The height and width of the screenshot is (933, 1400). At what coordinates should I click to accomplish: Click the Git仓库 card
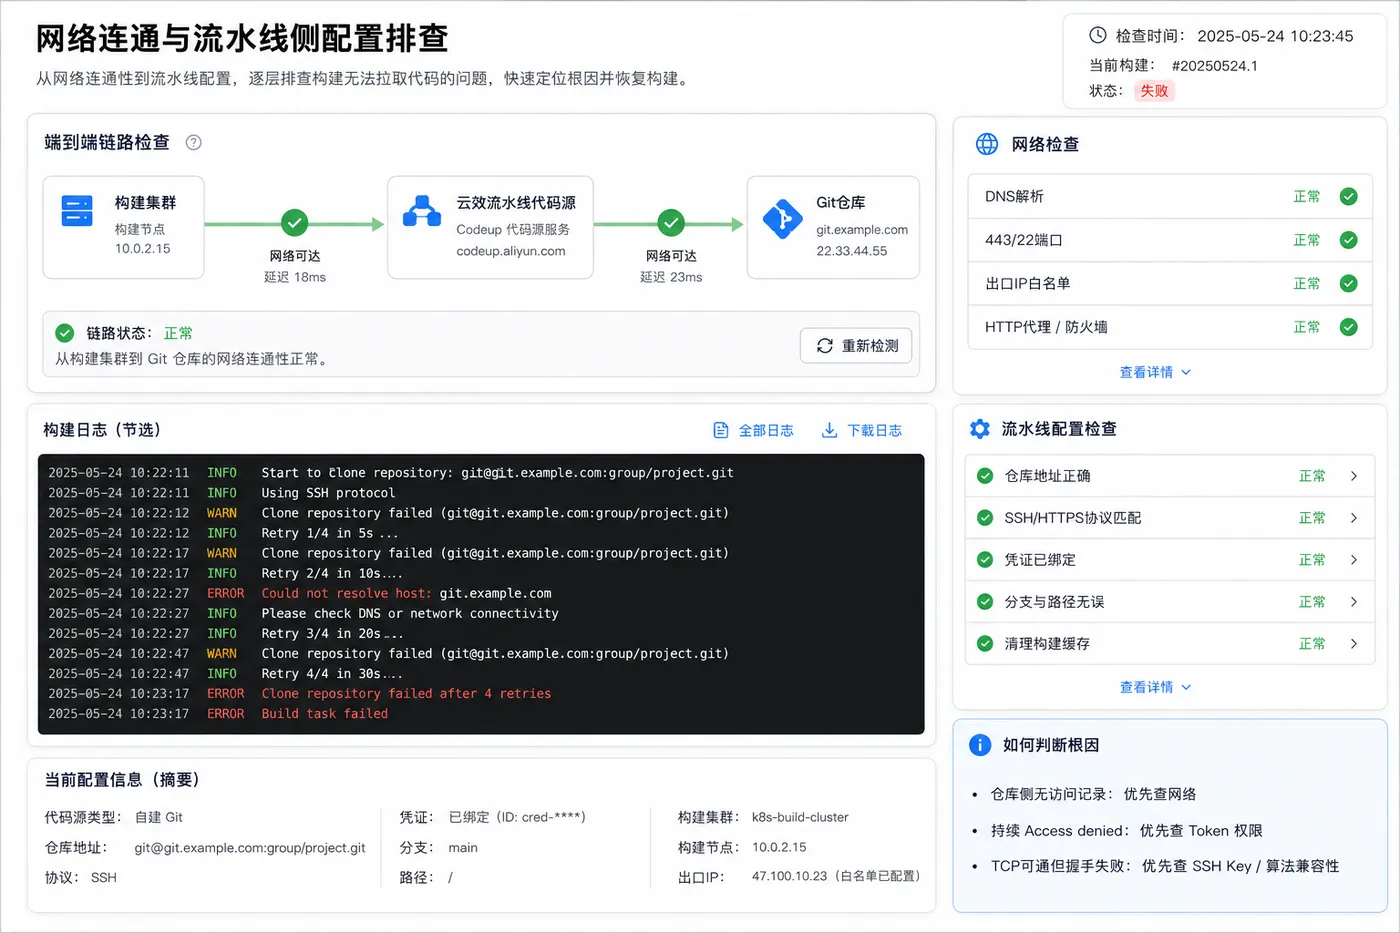coord(833,227)
